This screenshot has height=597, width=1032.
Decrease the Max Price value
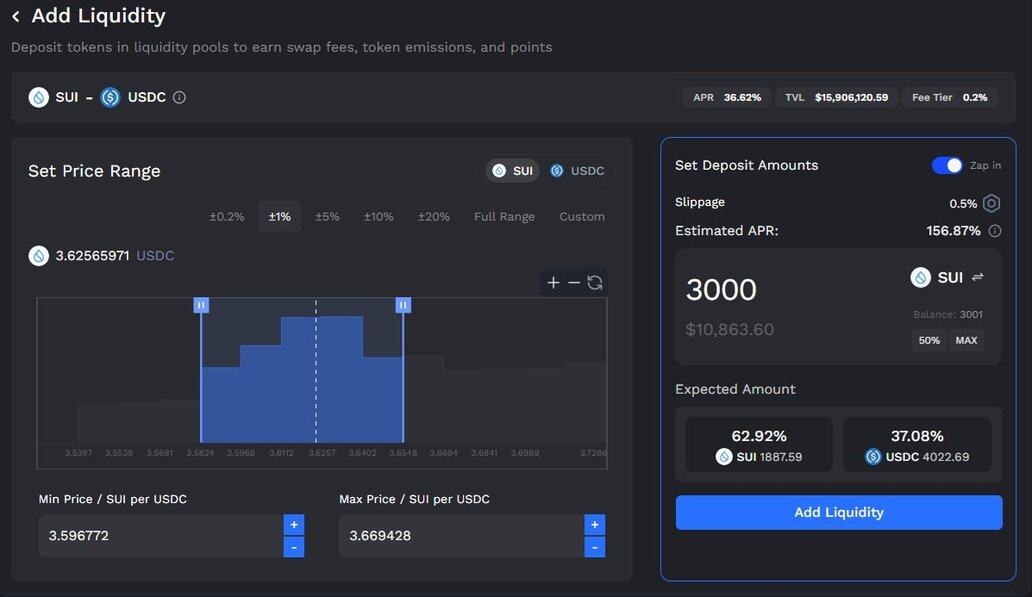[594, 547]
